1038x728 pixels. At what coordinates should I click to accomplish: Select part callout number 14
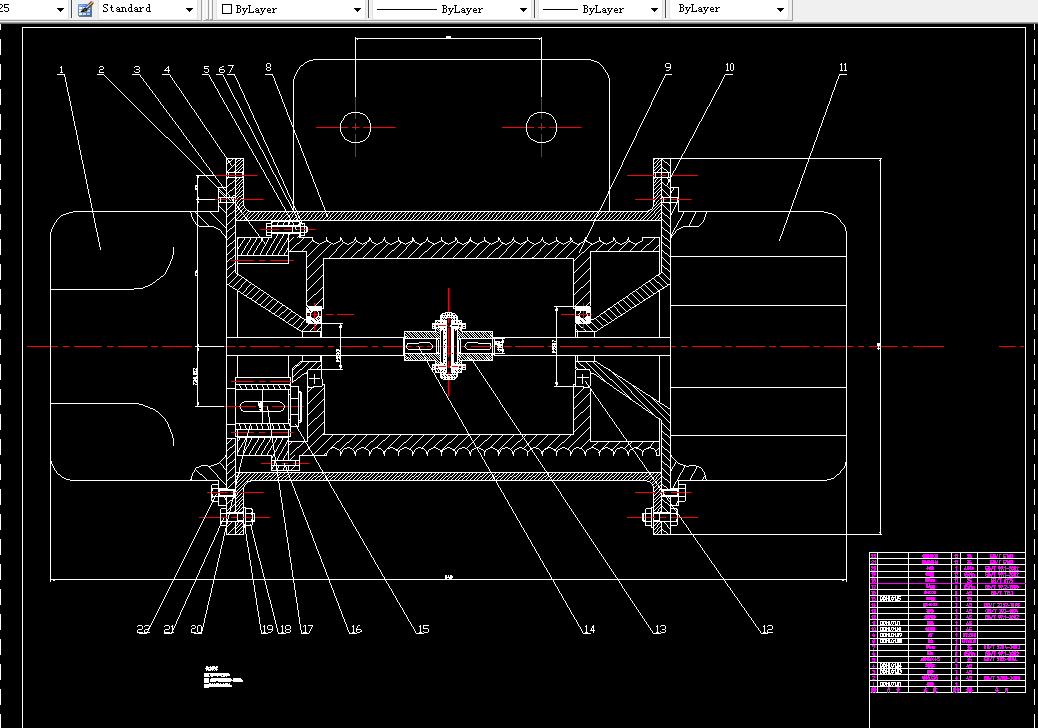pyautogui.click(x=589, y=629)
